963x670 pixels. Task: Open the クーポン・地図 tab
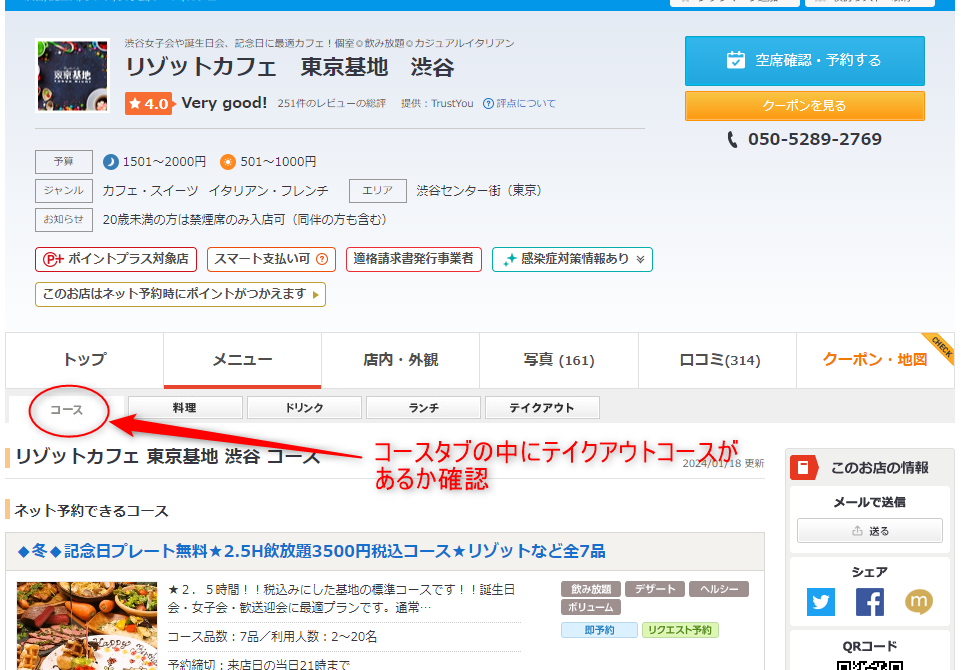tap(874, 360)
